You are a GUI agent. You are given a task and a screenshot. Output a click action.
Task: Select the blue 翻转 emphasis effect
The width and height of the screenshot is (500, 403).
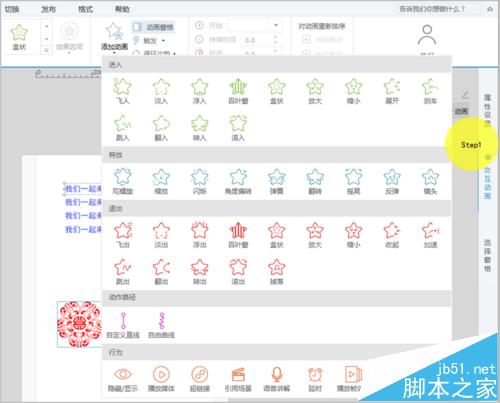[315, 181]
